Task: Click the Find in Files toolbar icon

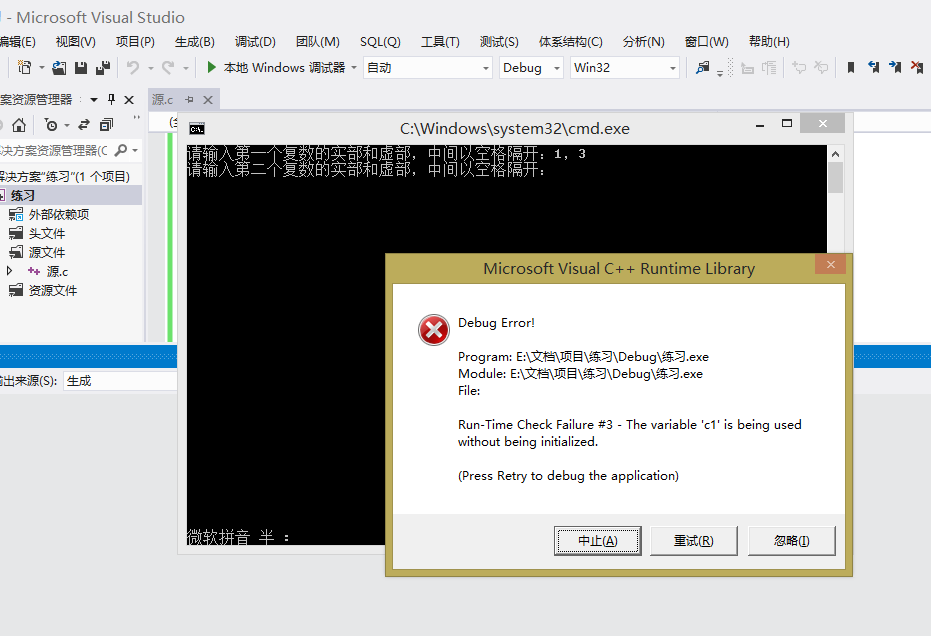Action: click(x=702, y=68)
